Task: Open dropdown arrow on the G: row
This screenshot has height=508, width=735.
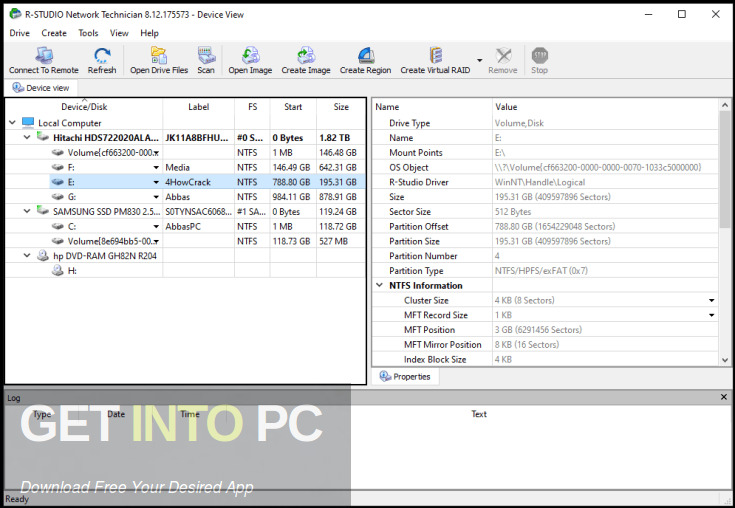Action: [x=156, y=197]
